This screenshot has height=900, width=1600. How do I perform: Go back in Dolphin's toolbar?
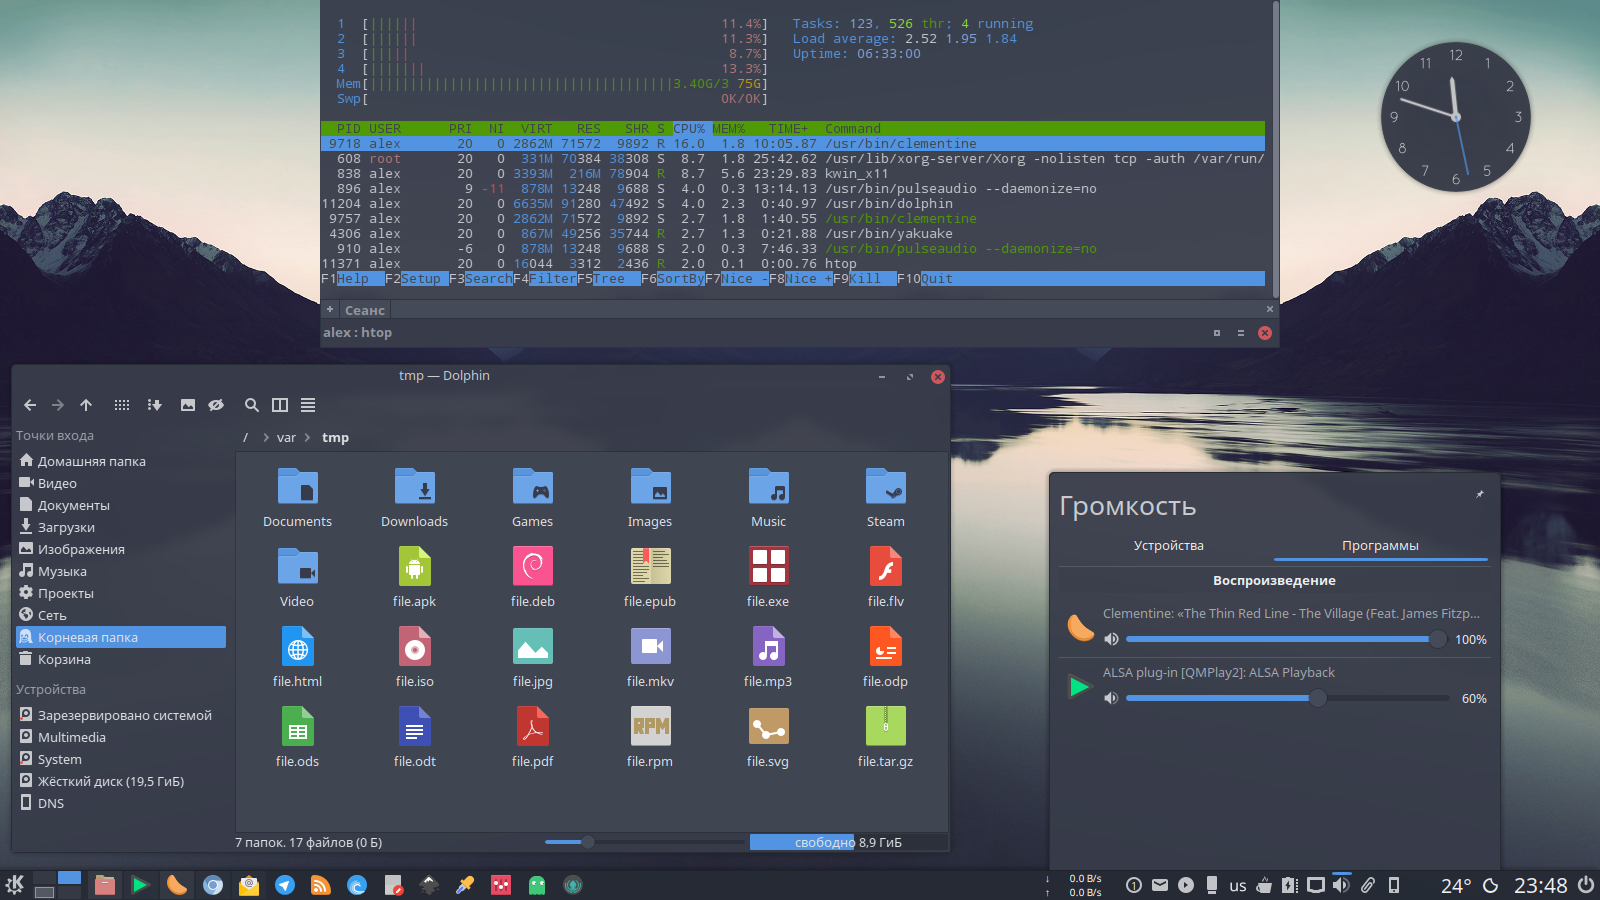(30, 405)
